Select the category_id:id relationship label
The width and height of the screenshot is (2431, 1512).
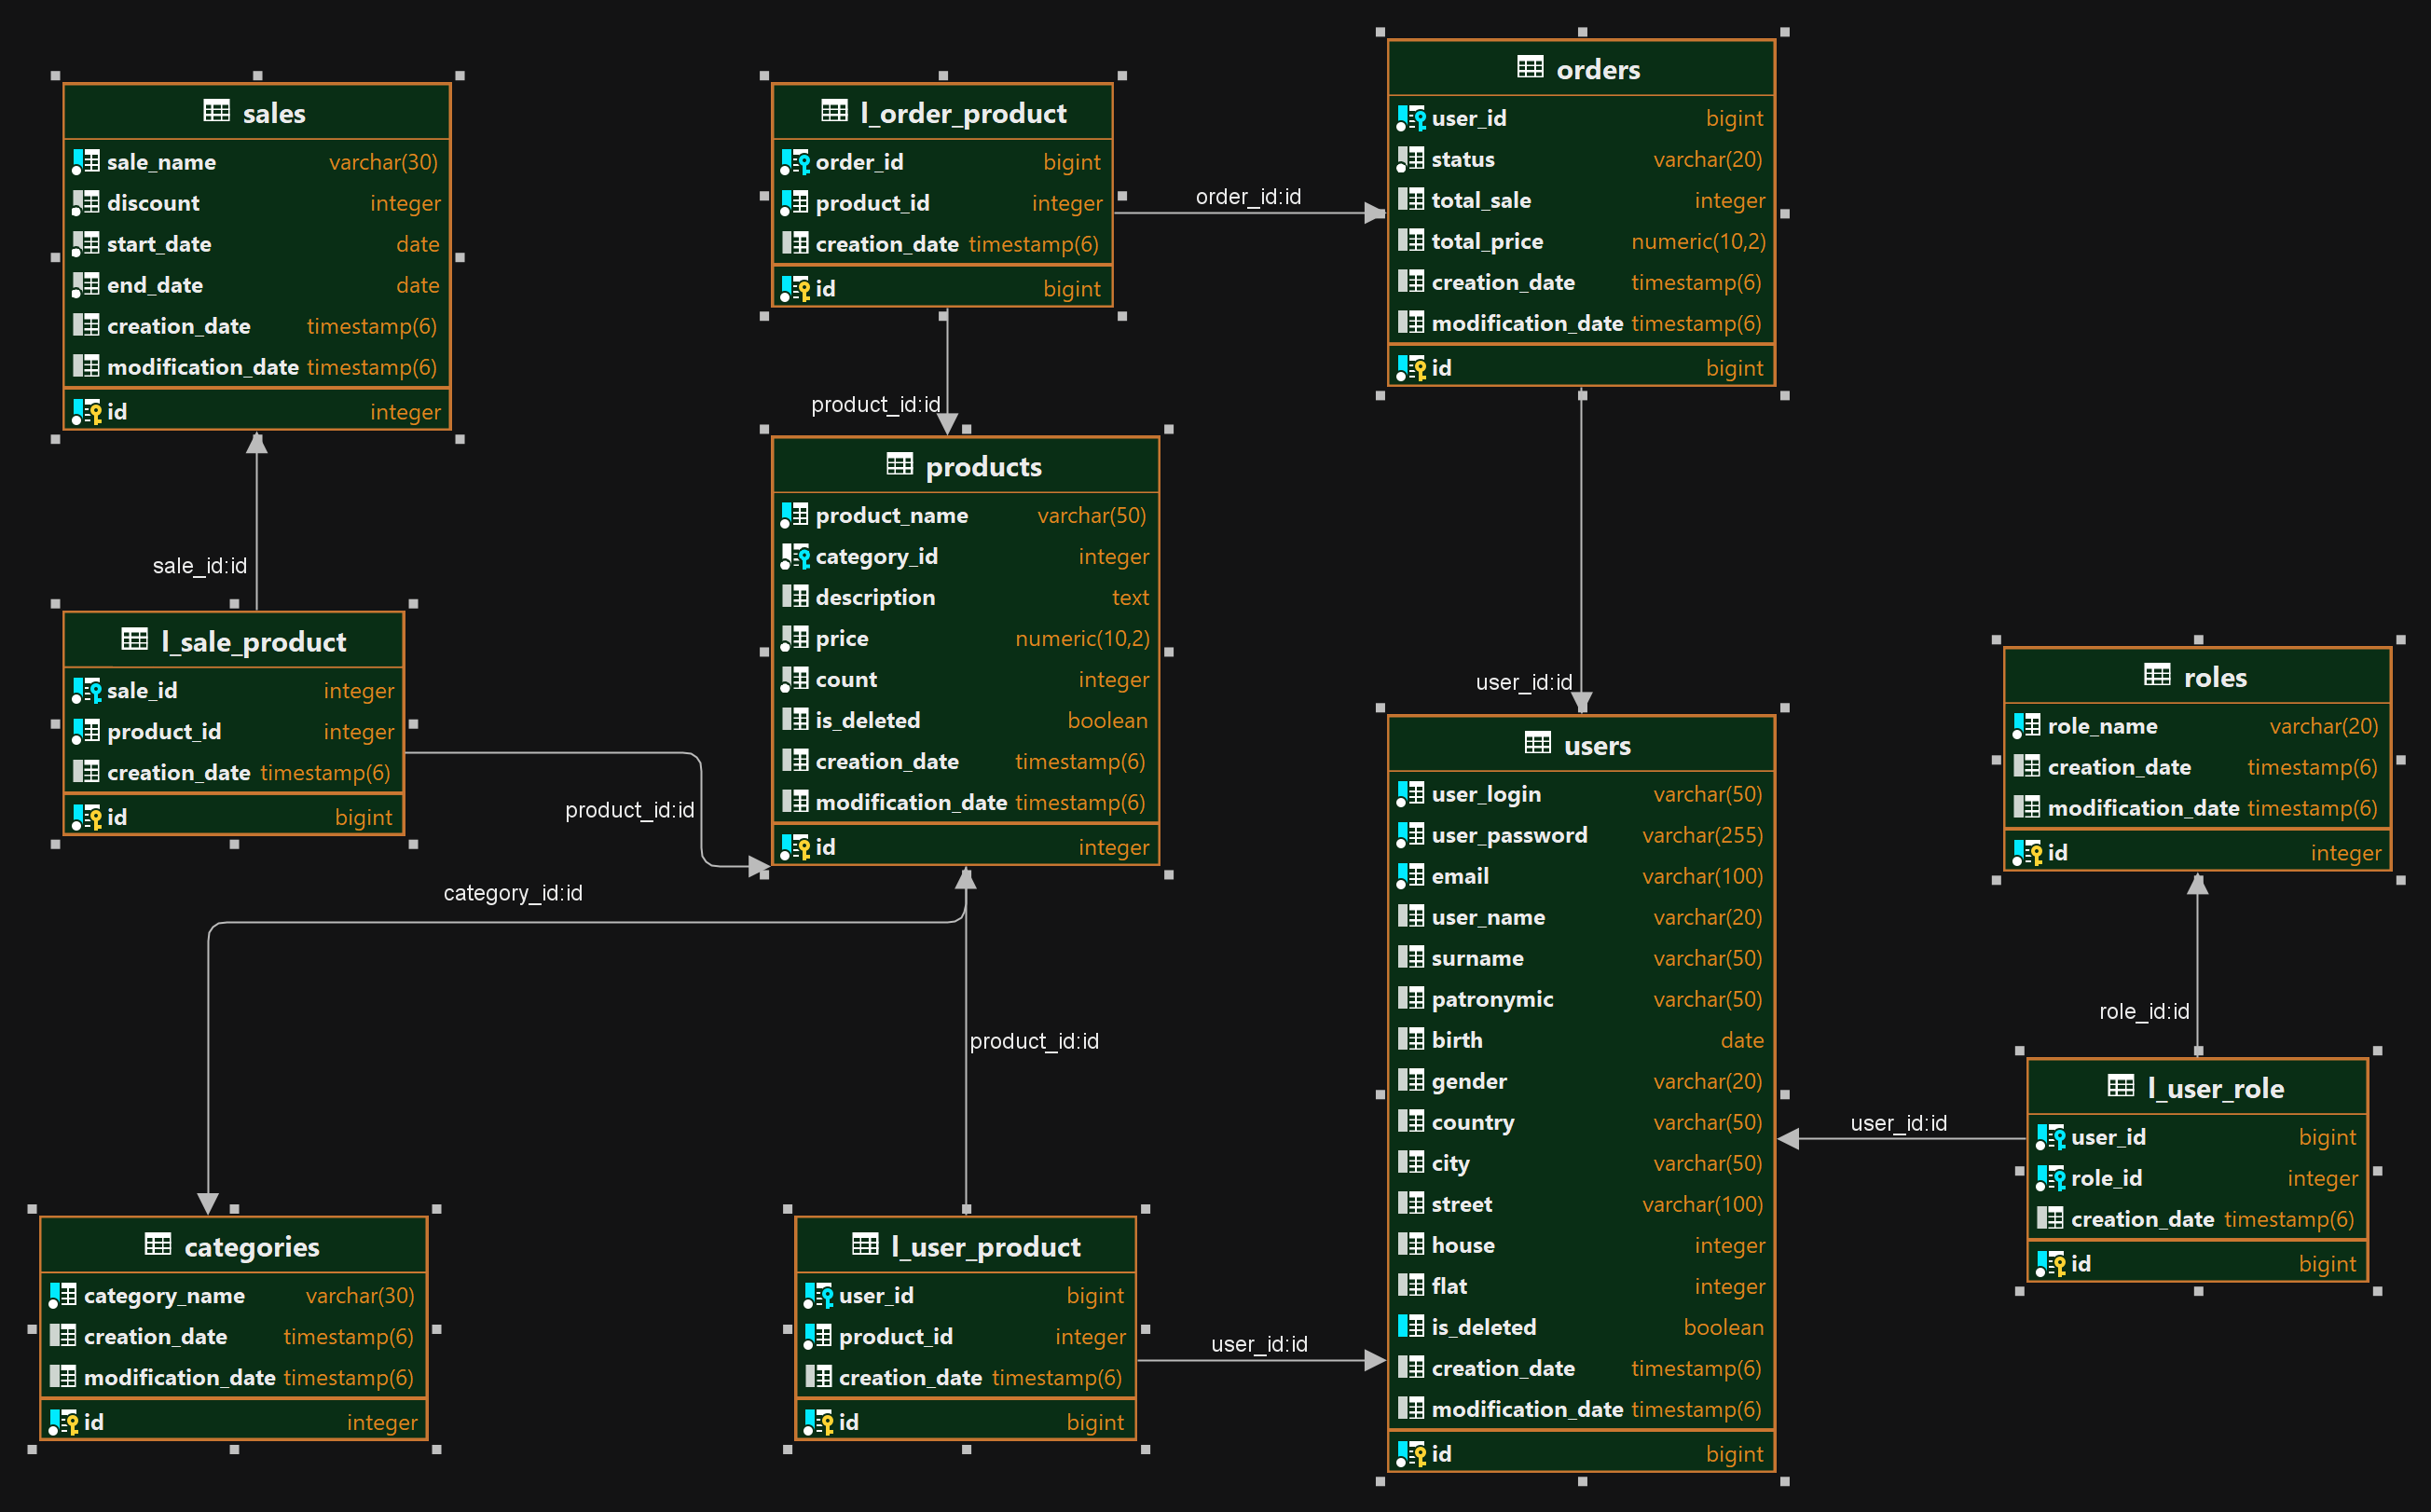513,893
